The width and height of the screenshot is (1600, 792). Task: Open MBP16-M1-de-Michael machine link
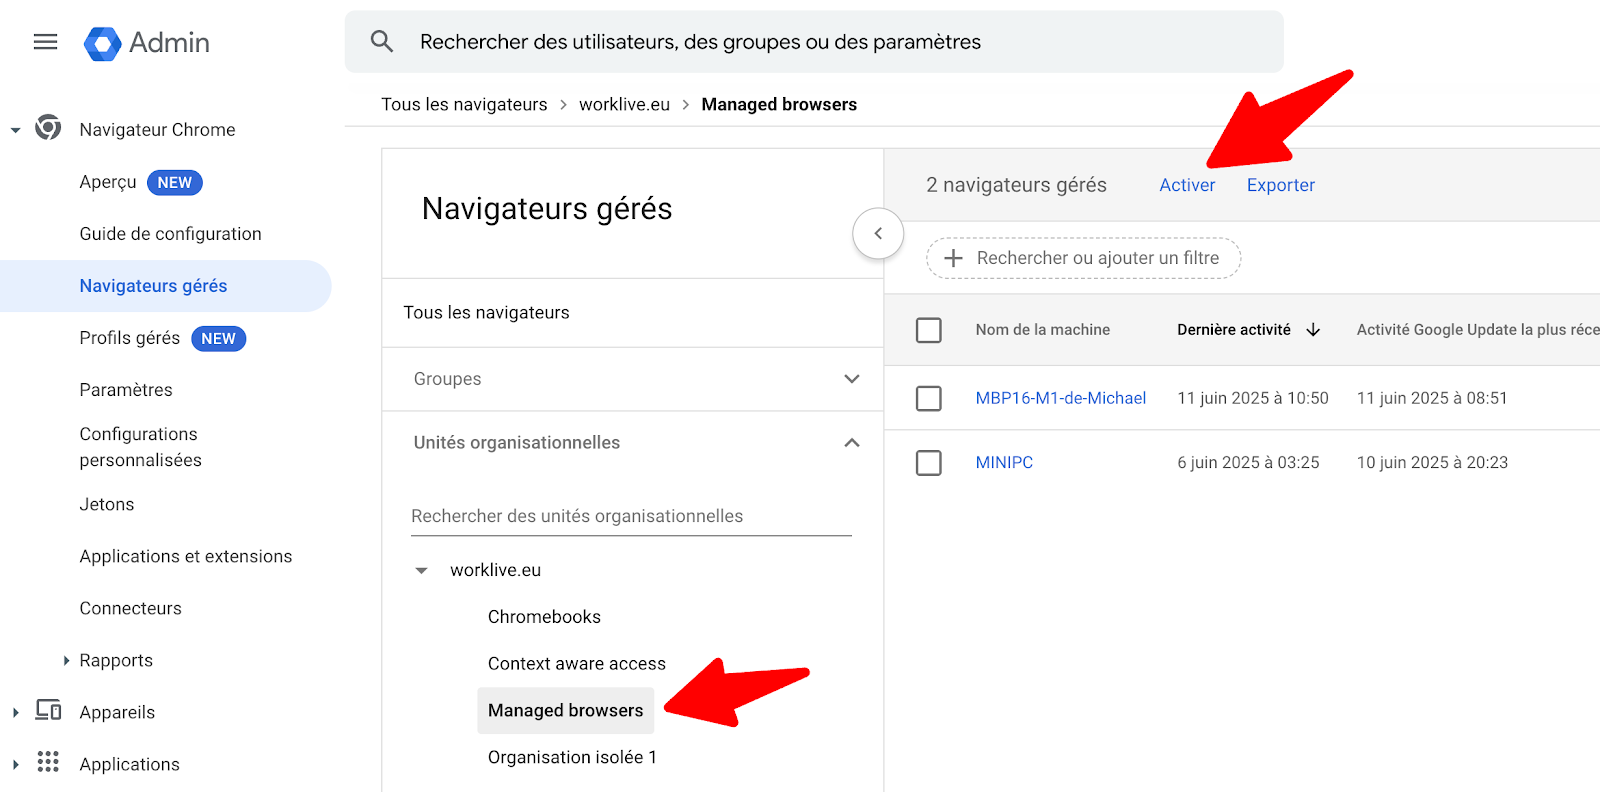[1060, 398]
